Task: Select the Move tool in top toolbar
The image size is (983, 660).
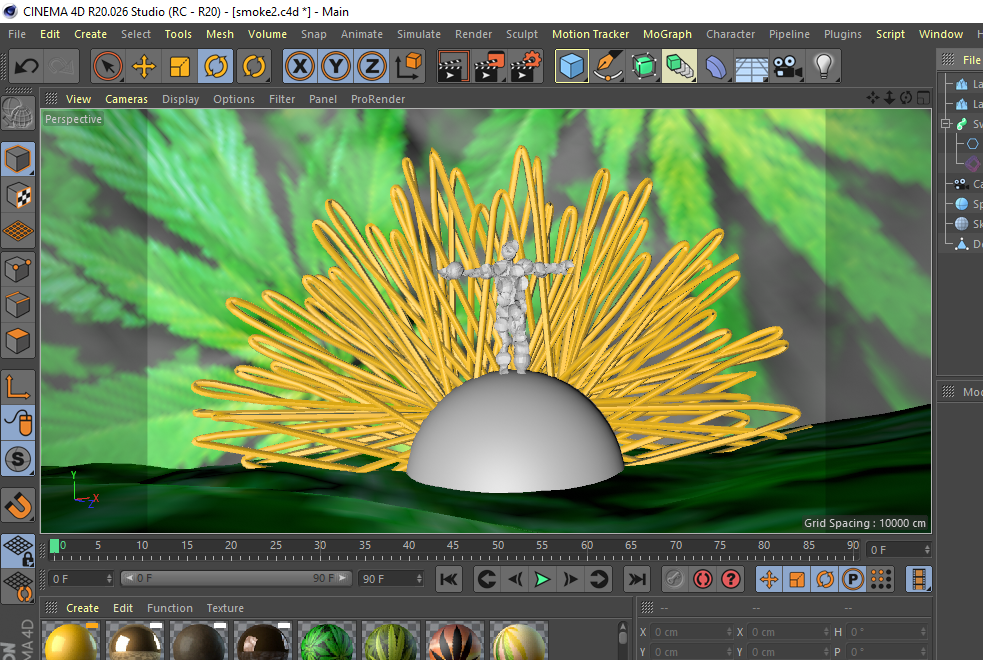Action: [x=144, y=66]
